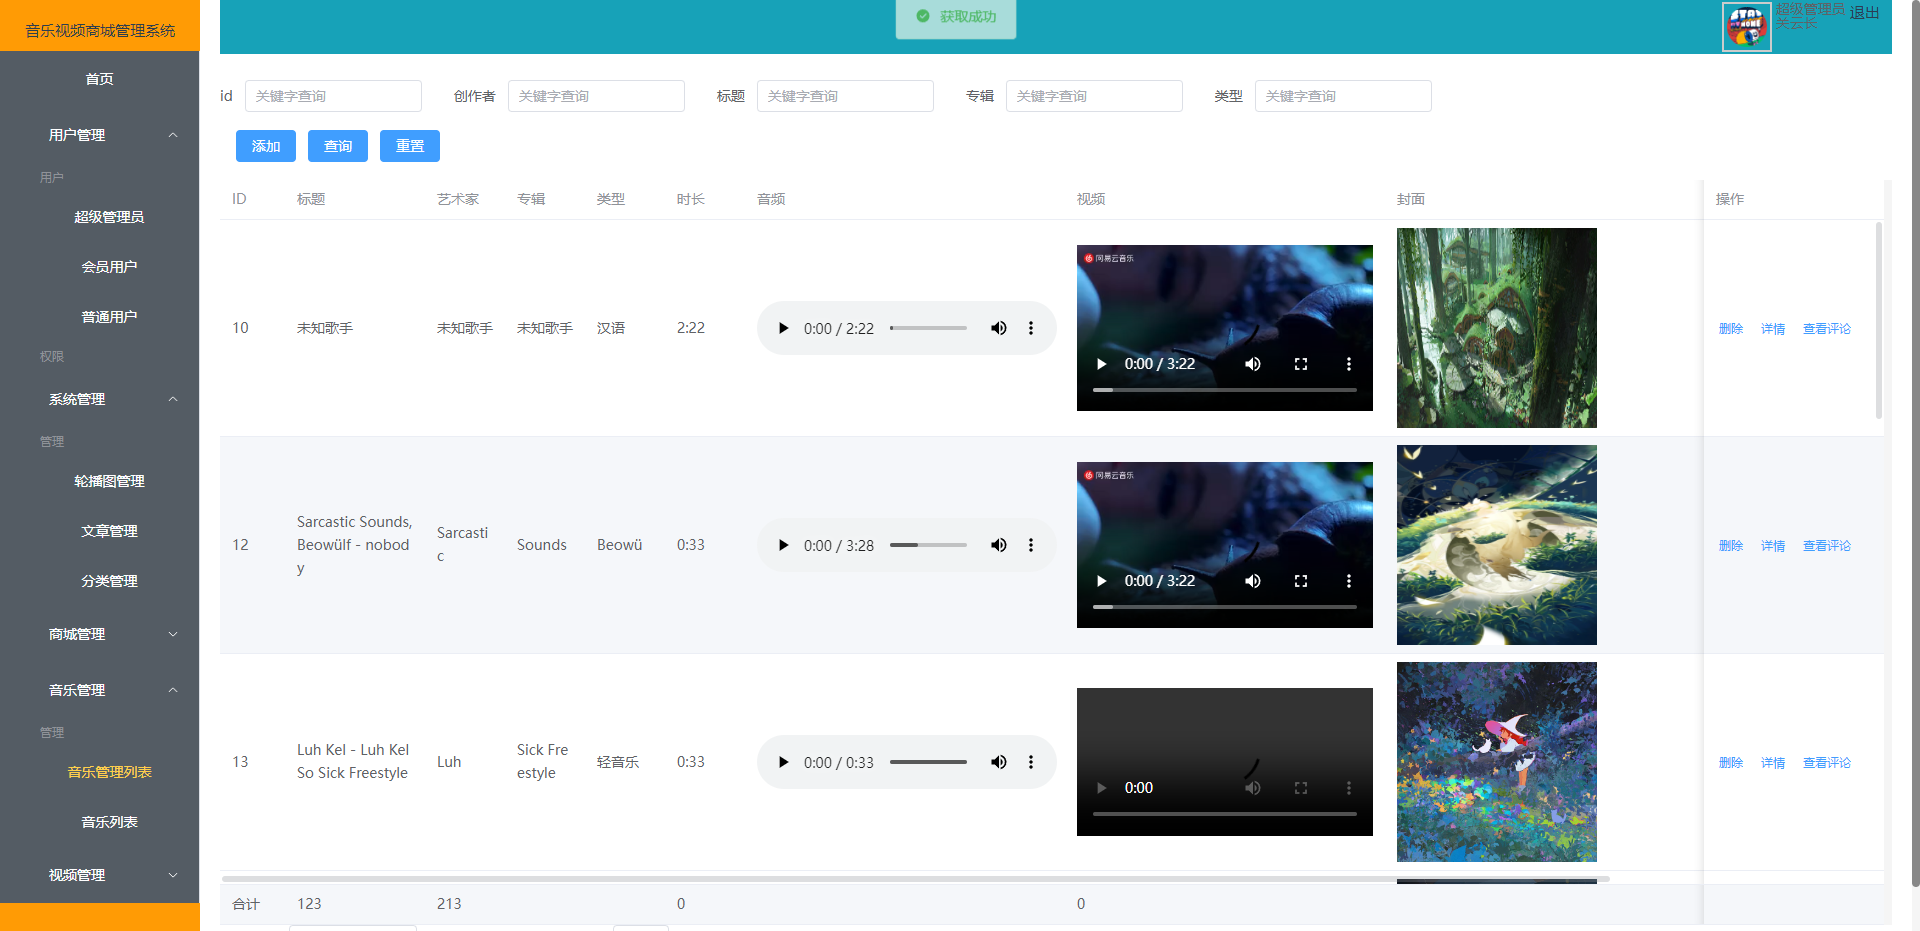Image resolution: width=1920 pixels, height=931 pixels.
Task: Log out via 退出 link
Action: (x=1864, y=13)
